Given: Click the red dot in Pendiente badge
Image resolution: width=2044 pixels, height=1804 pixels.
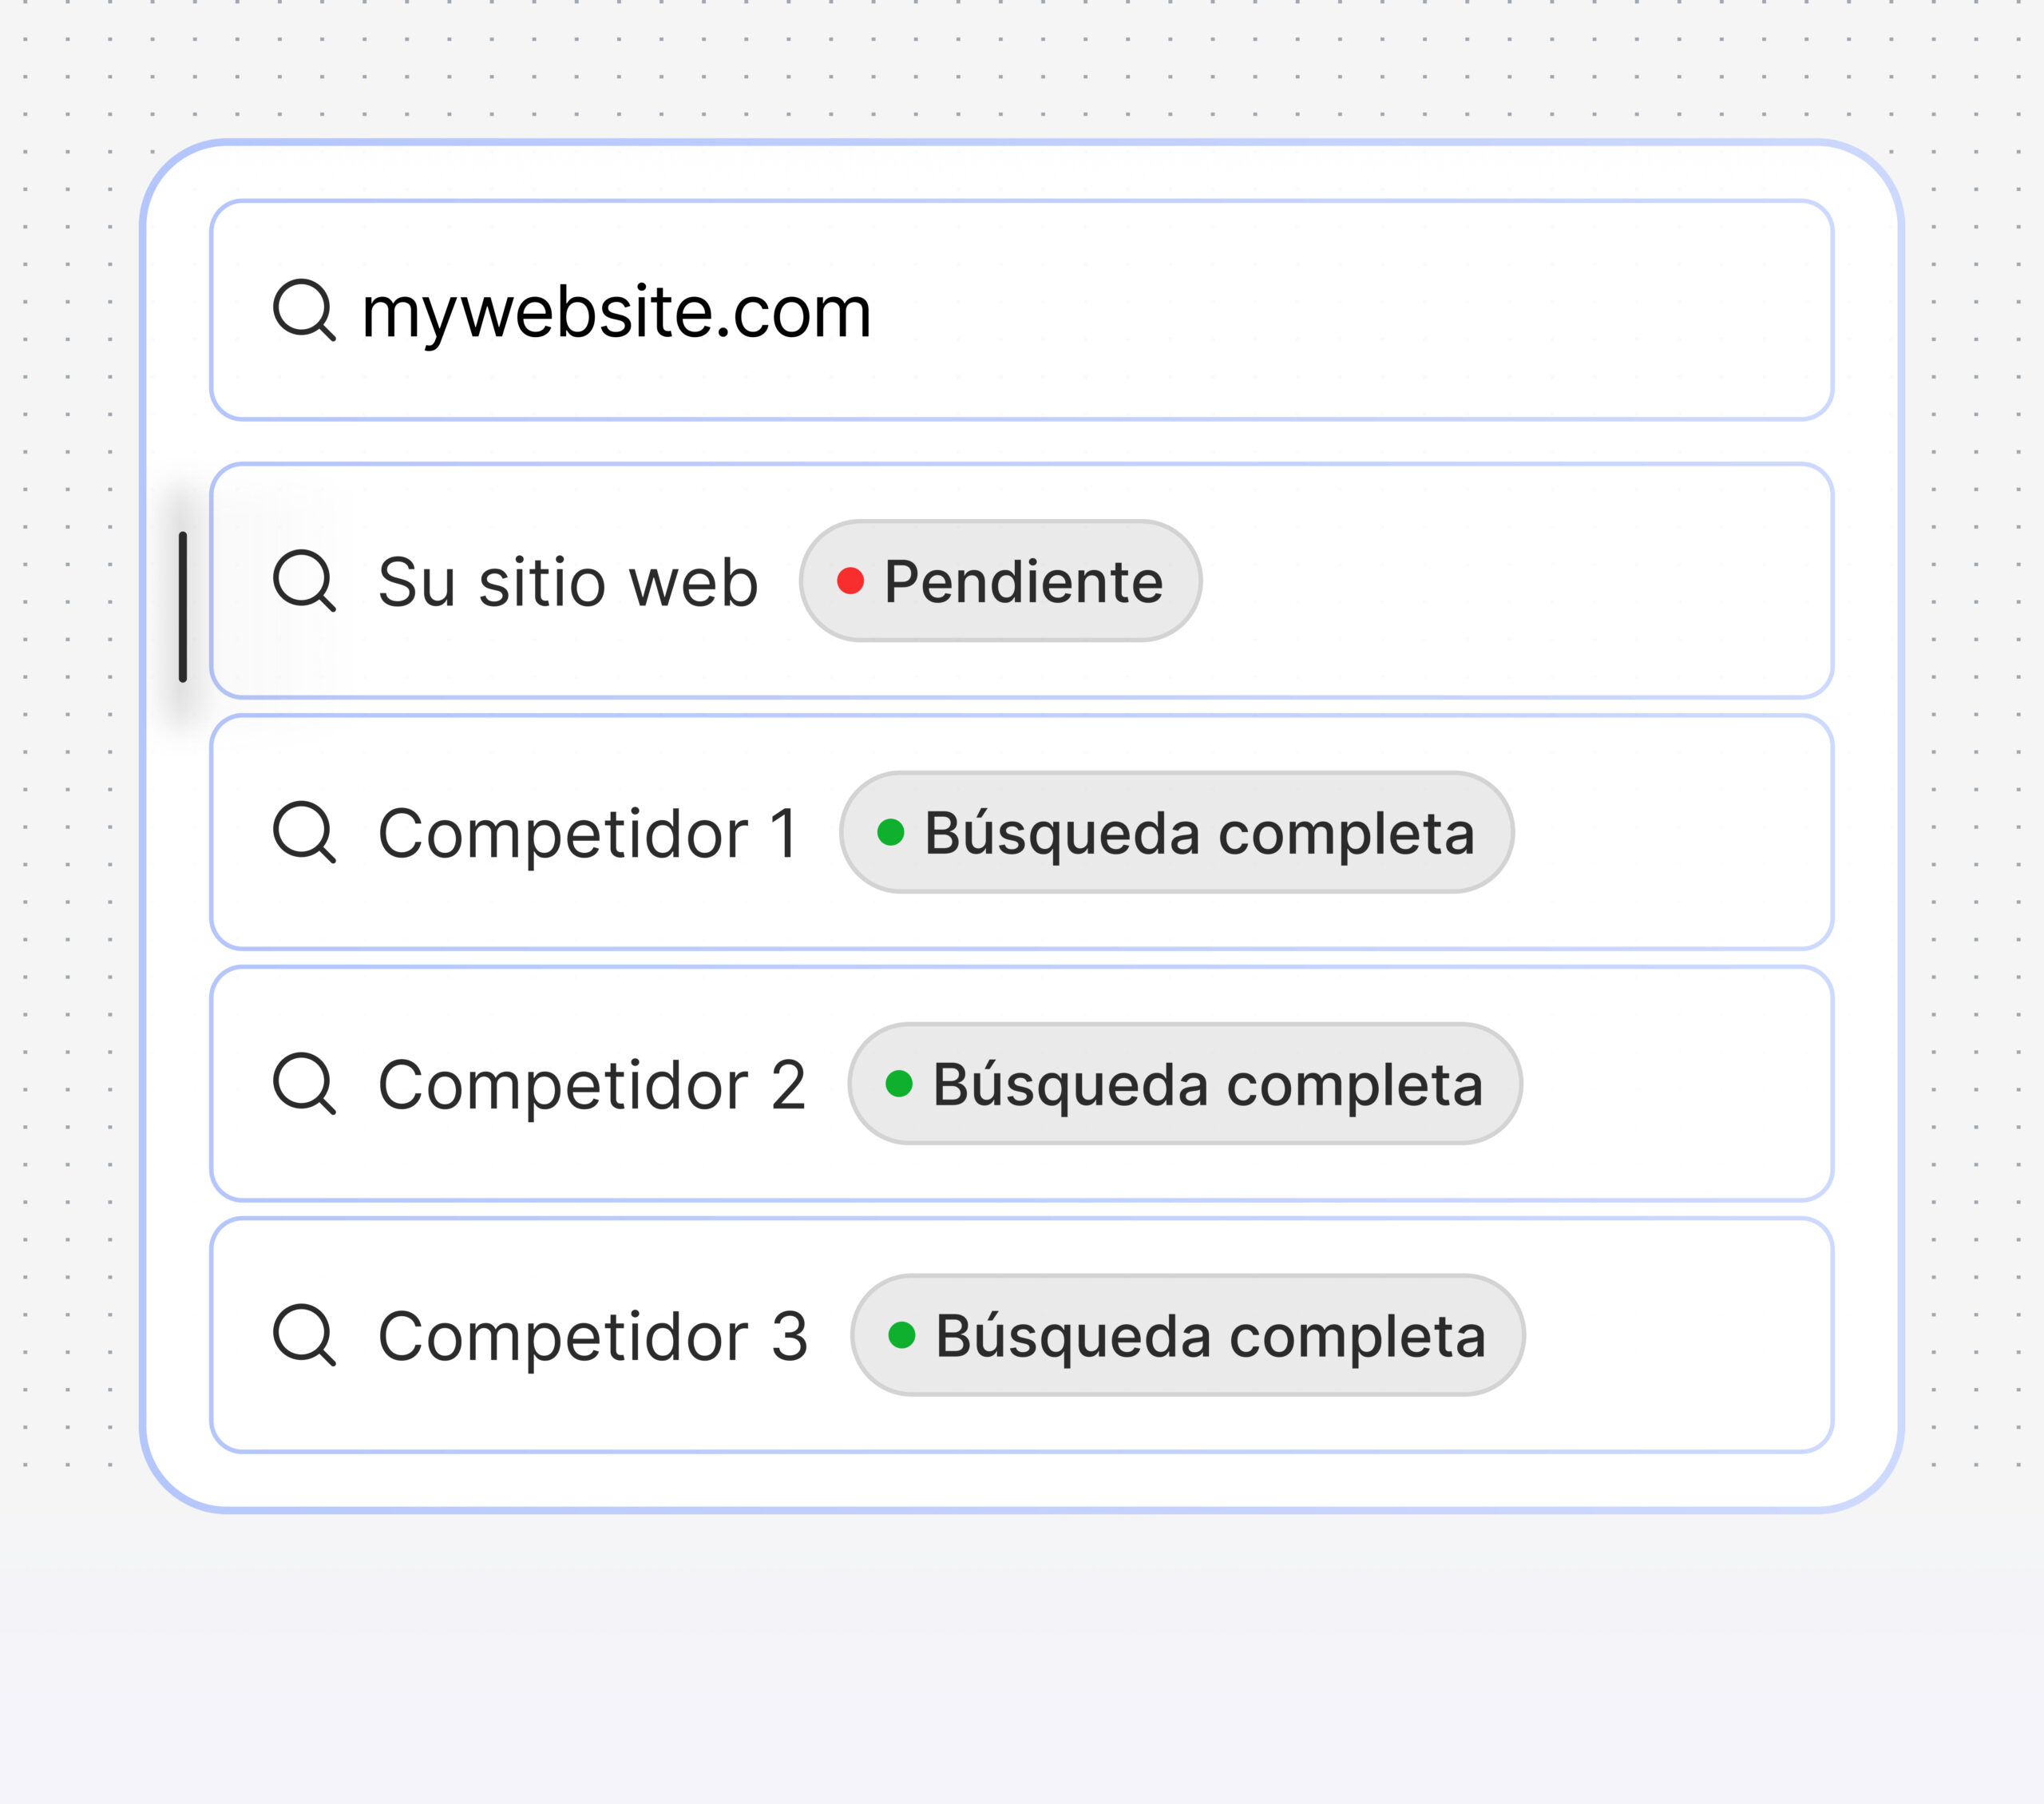Looking at the screenshot, I should pyautogui.click(x=850, y=581).
